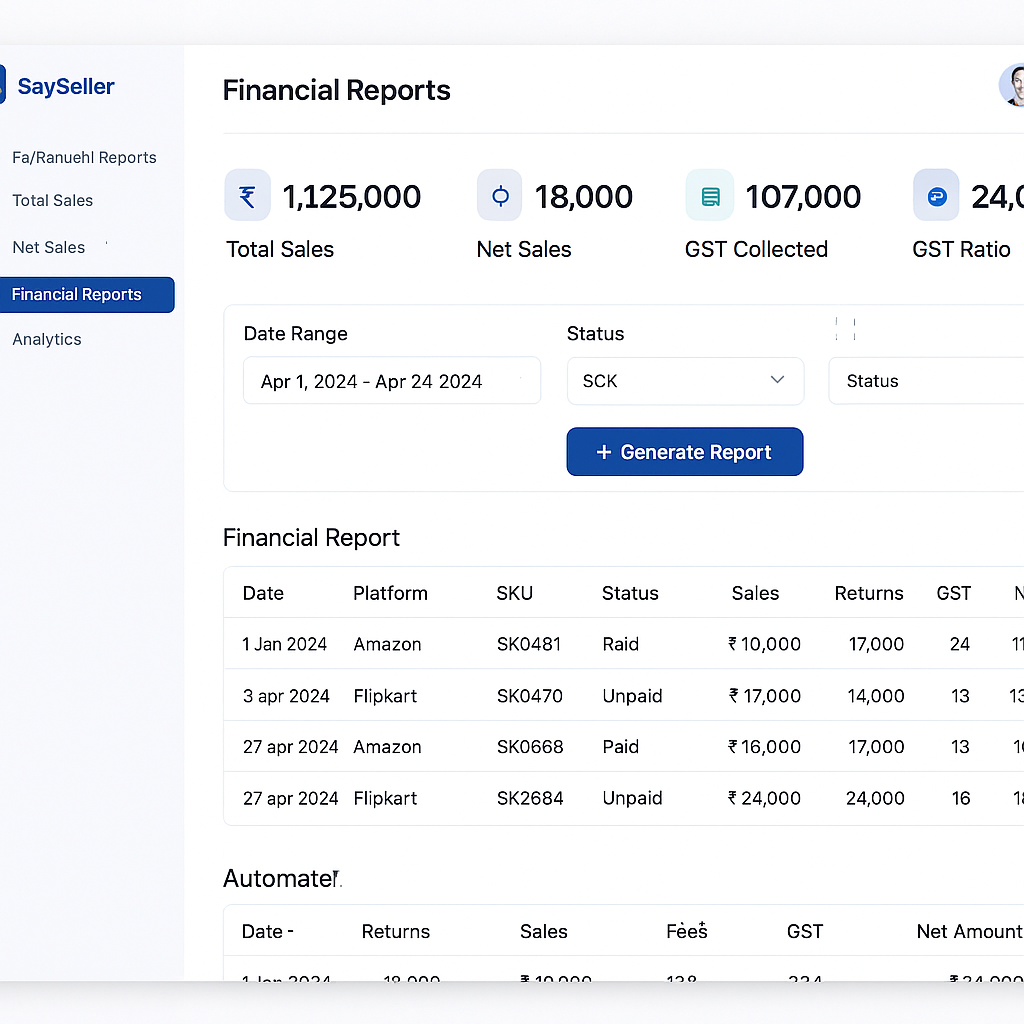Image resolution: width=1024 pixels, height=1024 pixels.
Task: Click the dashed marks above the Status filter
Action: (845, 328)
